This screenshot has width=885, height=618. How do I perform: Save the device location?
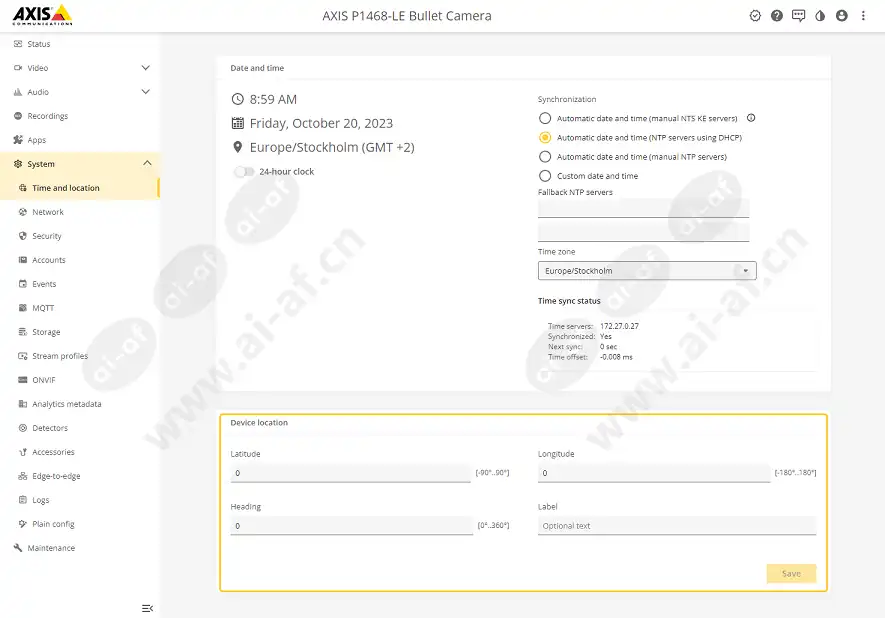point(791,573)
